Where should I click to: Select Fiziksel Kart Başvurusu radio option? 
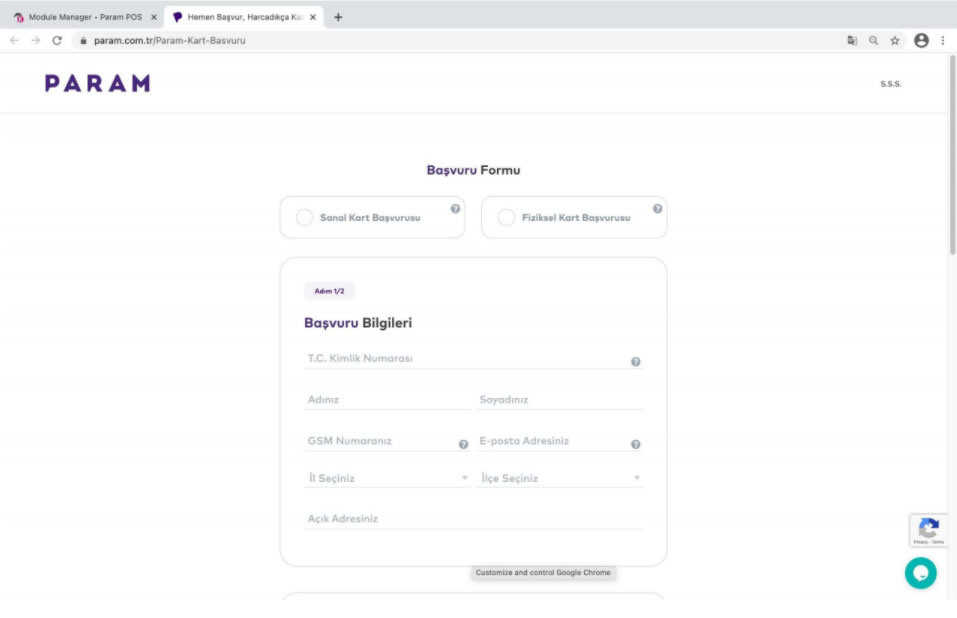(x=506, y=217)
